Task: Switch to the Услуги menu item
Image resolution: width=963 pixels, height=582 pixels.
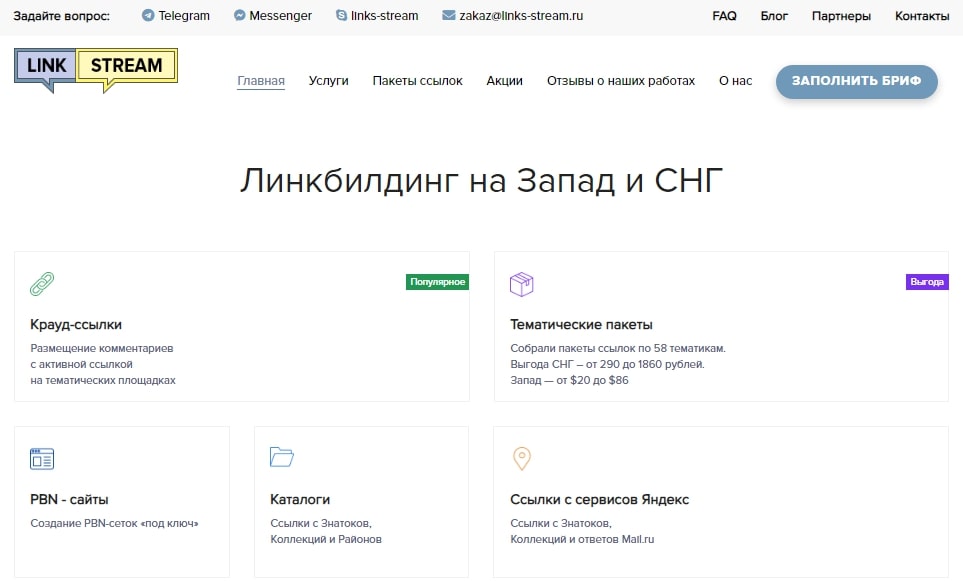Action: coord(328,80)
